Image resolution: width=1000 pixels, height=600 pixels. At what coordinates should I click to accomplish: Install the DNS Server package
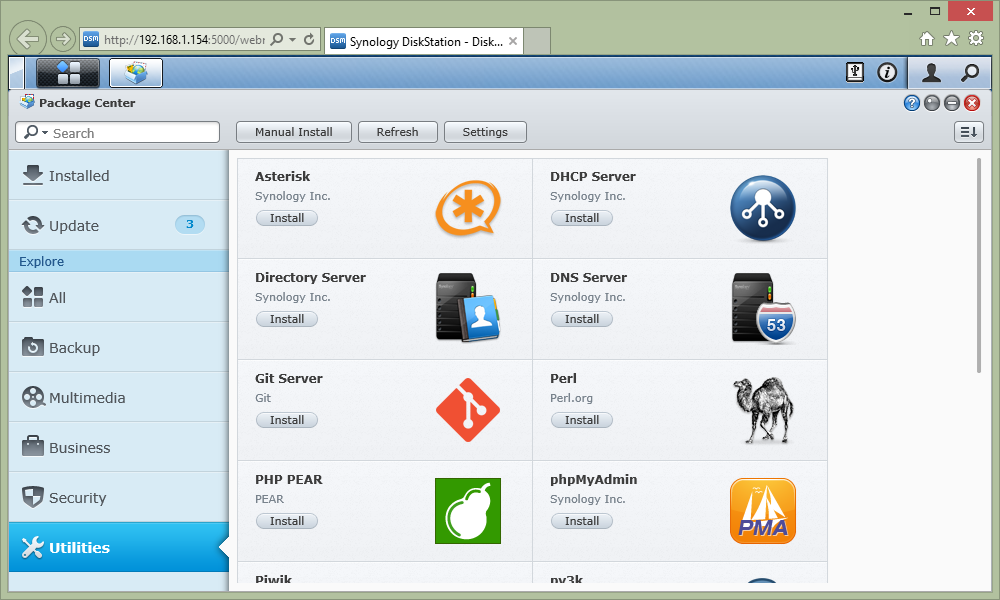point(582,319)
